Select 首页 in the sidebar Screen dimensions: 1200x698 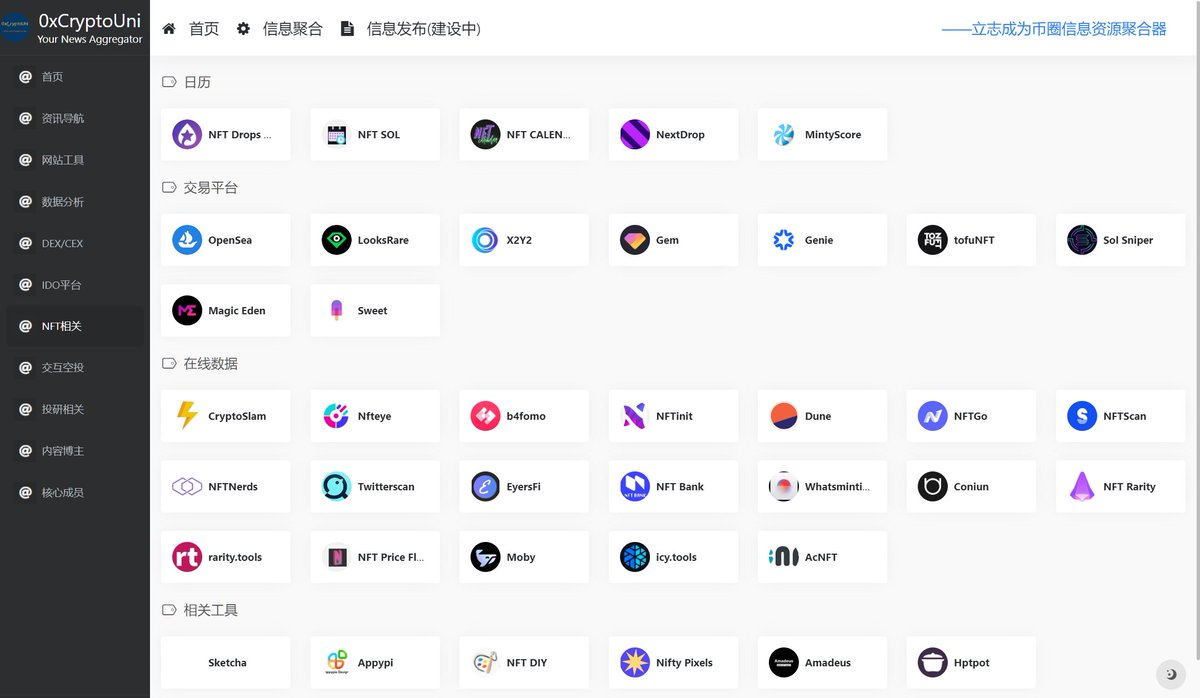coord(75,77)
